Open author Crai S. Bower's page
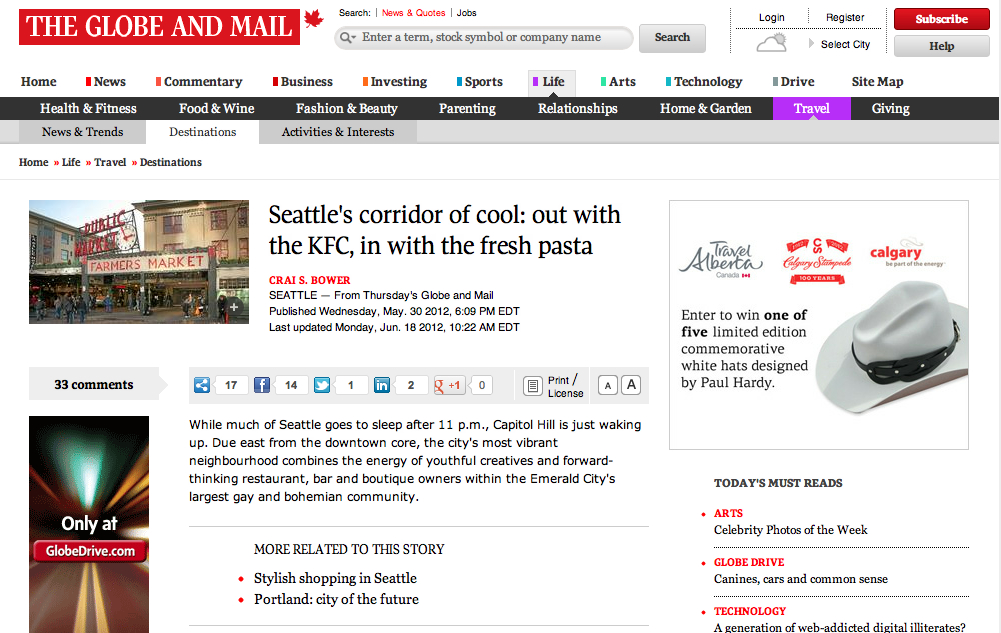Image resolution: width=1001 pixels, height=633 pixels. [310, 280]
